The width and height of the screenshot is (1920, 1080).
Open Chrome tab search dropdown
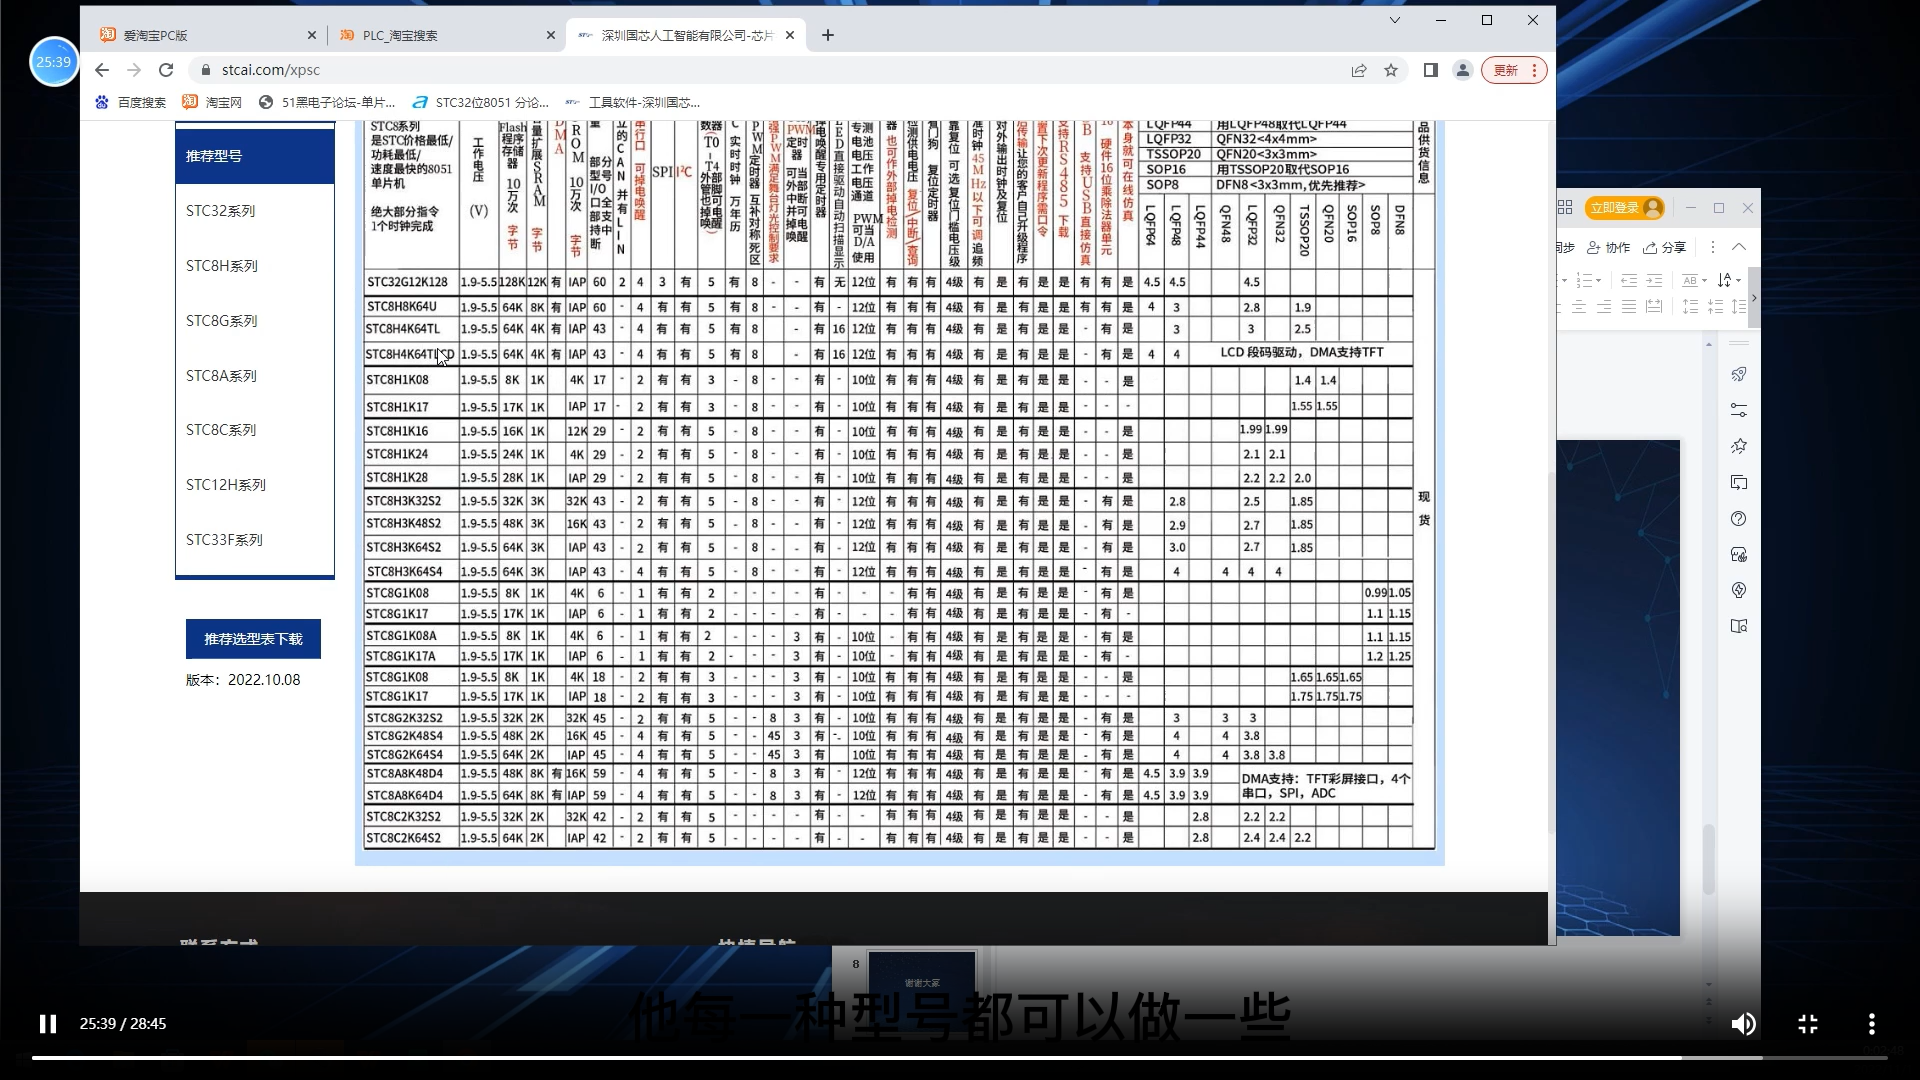click(1394, 20)
